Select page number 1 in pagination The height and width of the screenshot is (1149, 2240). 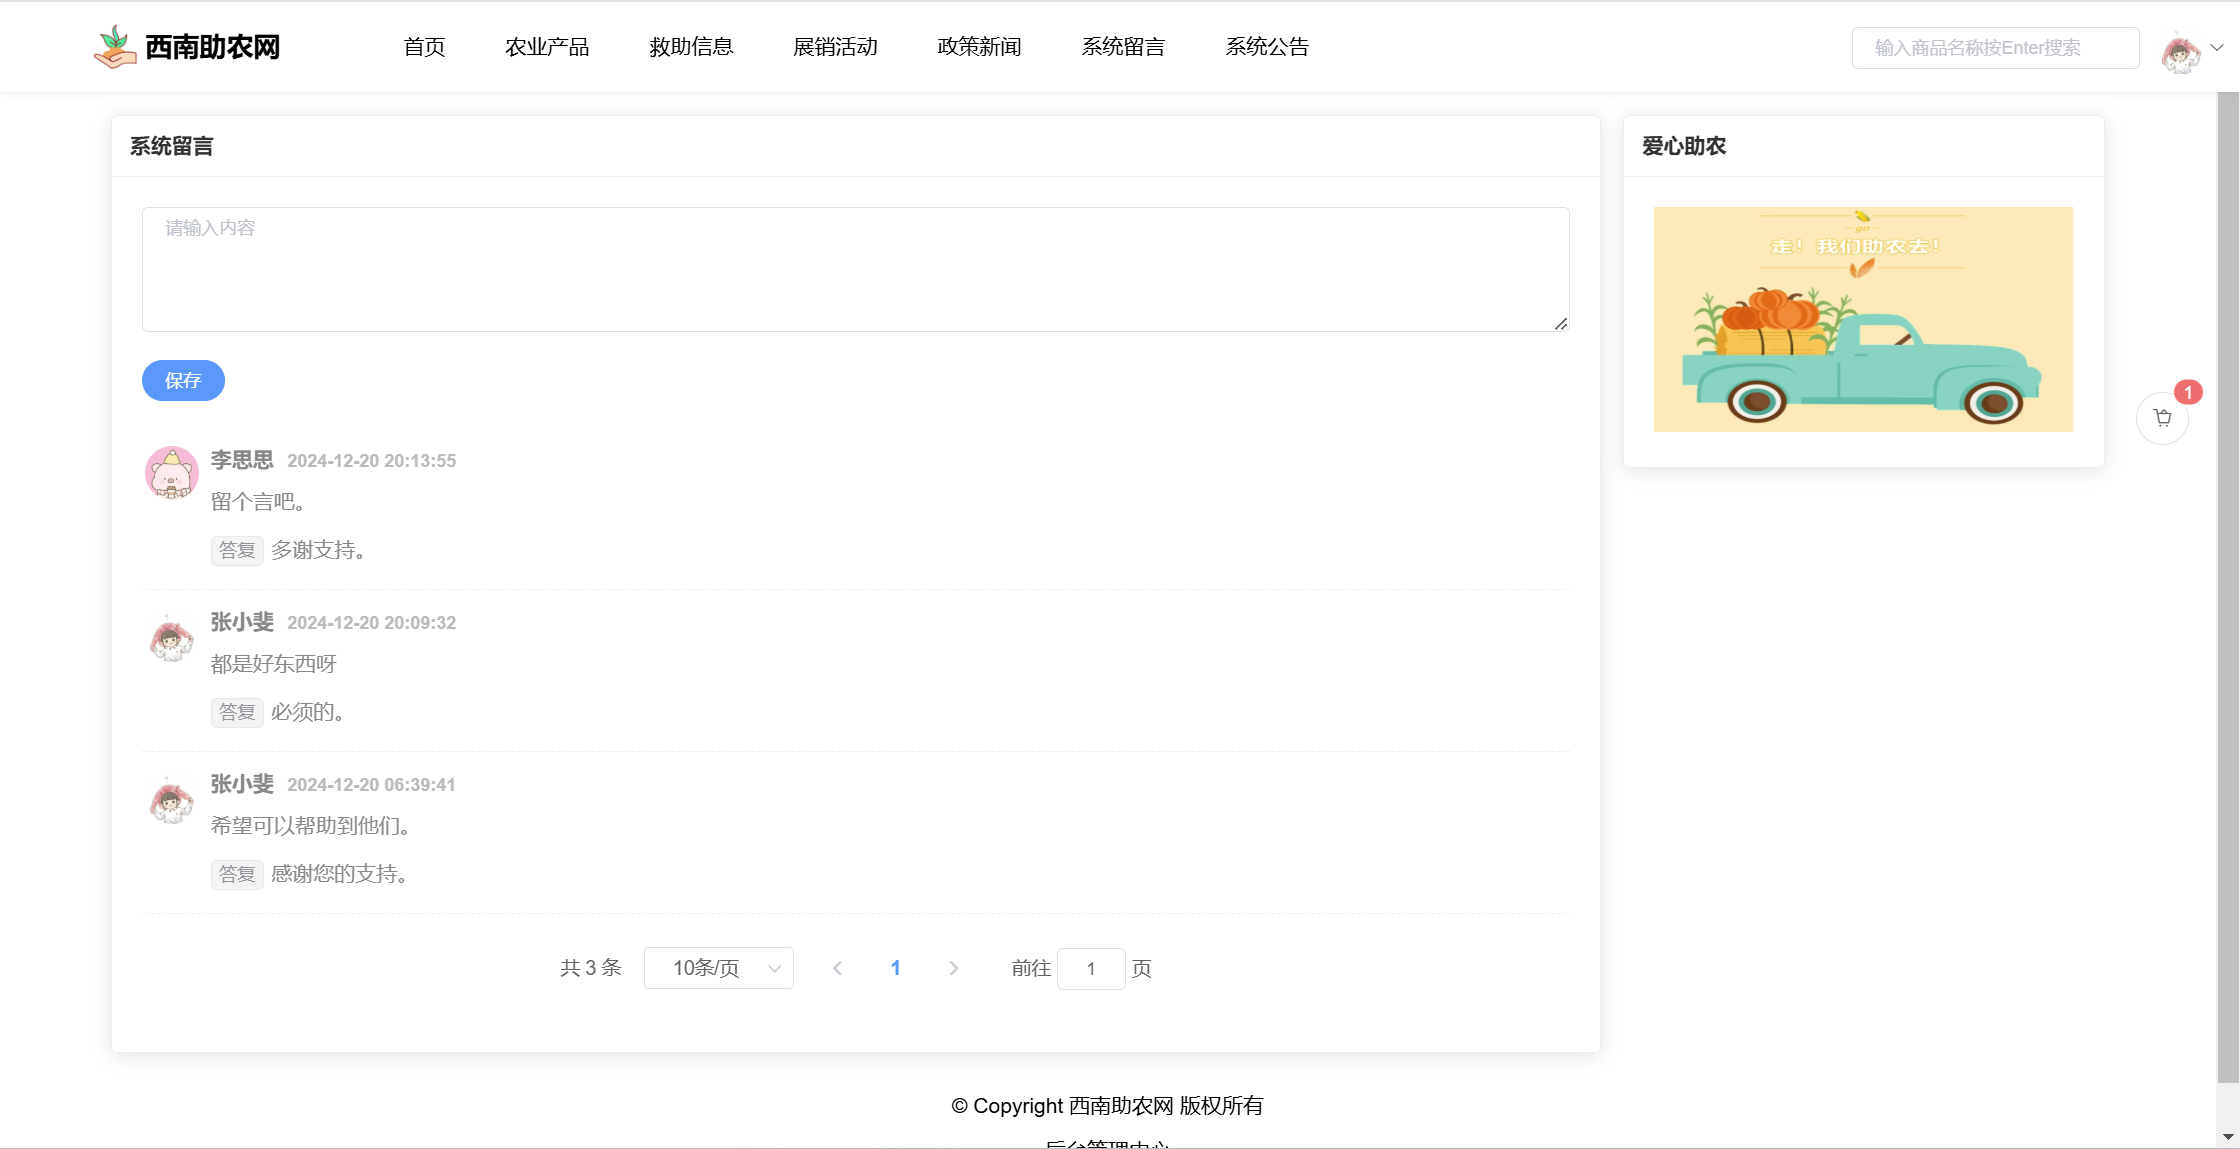895,968
